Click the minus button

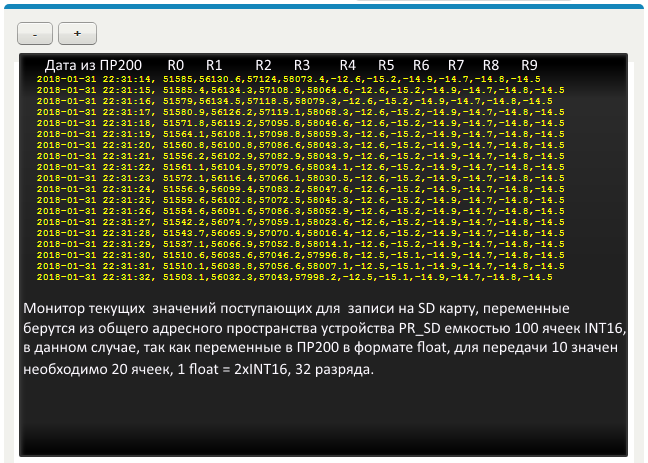coord(35,33)
